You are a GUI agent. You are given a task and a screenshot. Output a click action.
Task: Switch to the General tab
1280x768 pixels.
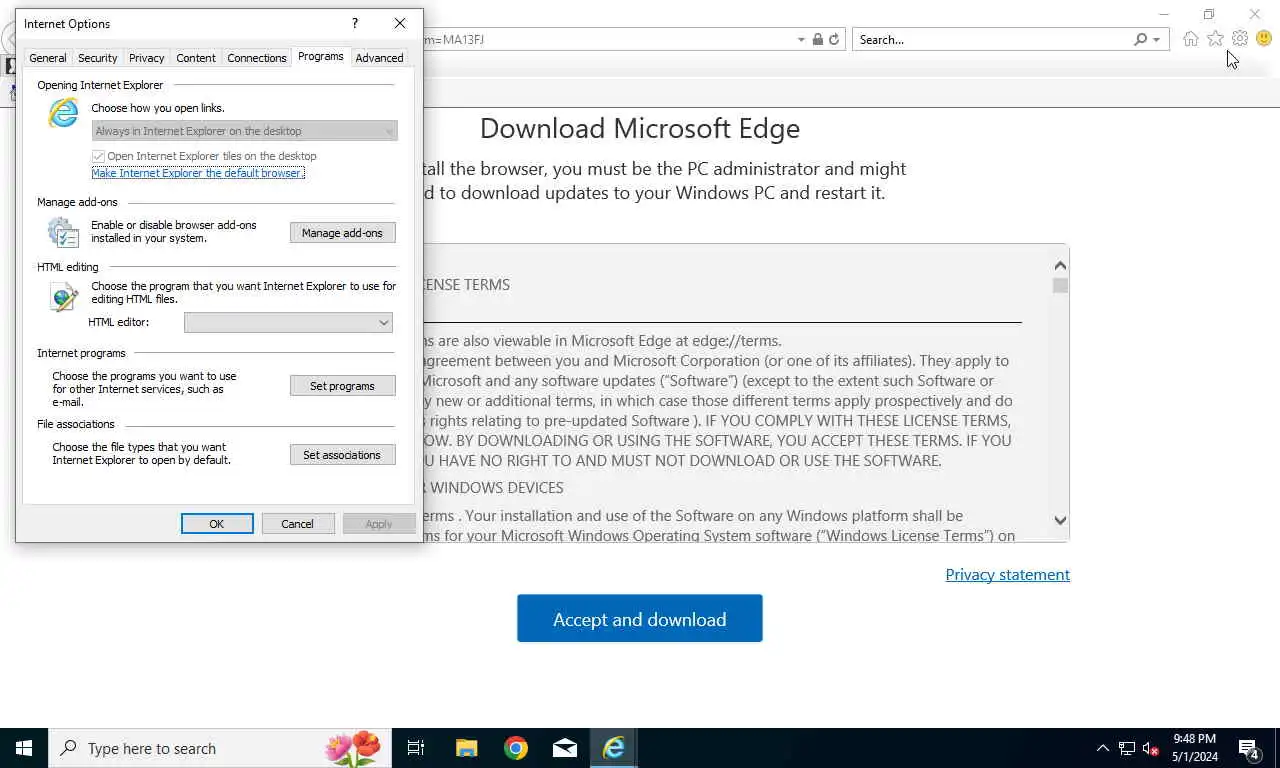point(47,58)
